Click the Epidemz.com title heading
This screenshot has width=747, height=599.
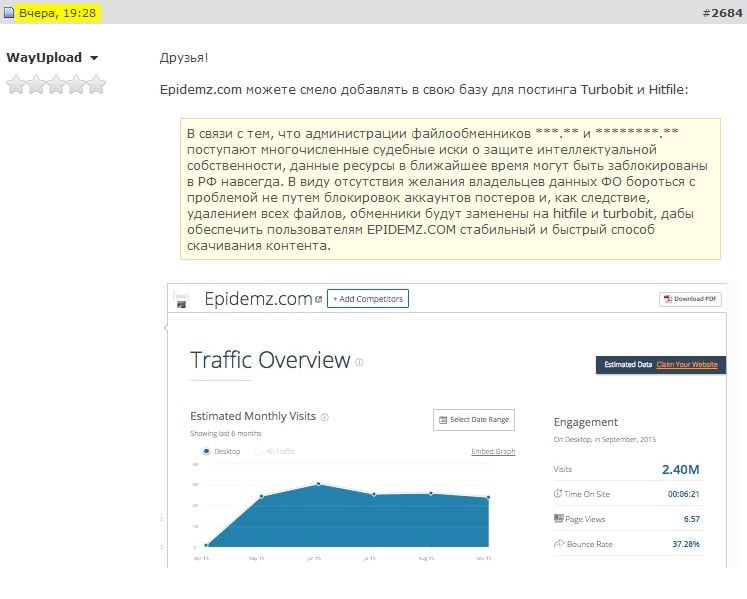coord(258,299)
